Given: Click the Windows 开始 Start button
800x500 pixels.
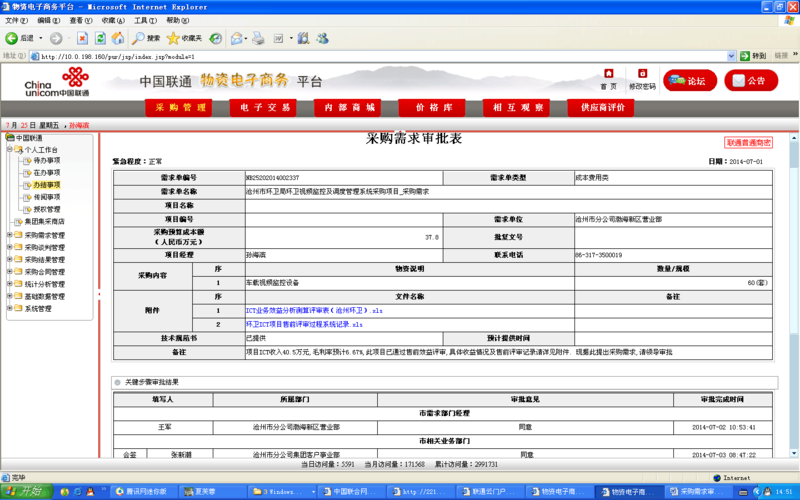Looking at the screenshot, I should (x=27, y=492).
